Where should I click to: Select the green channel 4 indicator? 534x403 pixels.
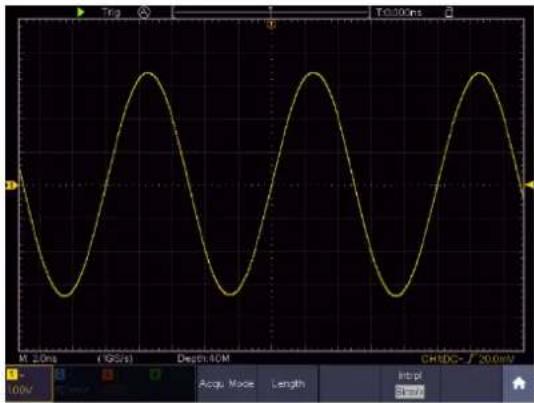pyautogui.click(x=155, y=375)
